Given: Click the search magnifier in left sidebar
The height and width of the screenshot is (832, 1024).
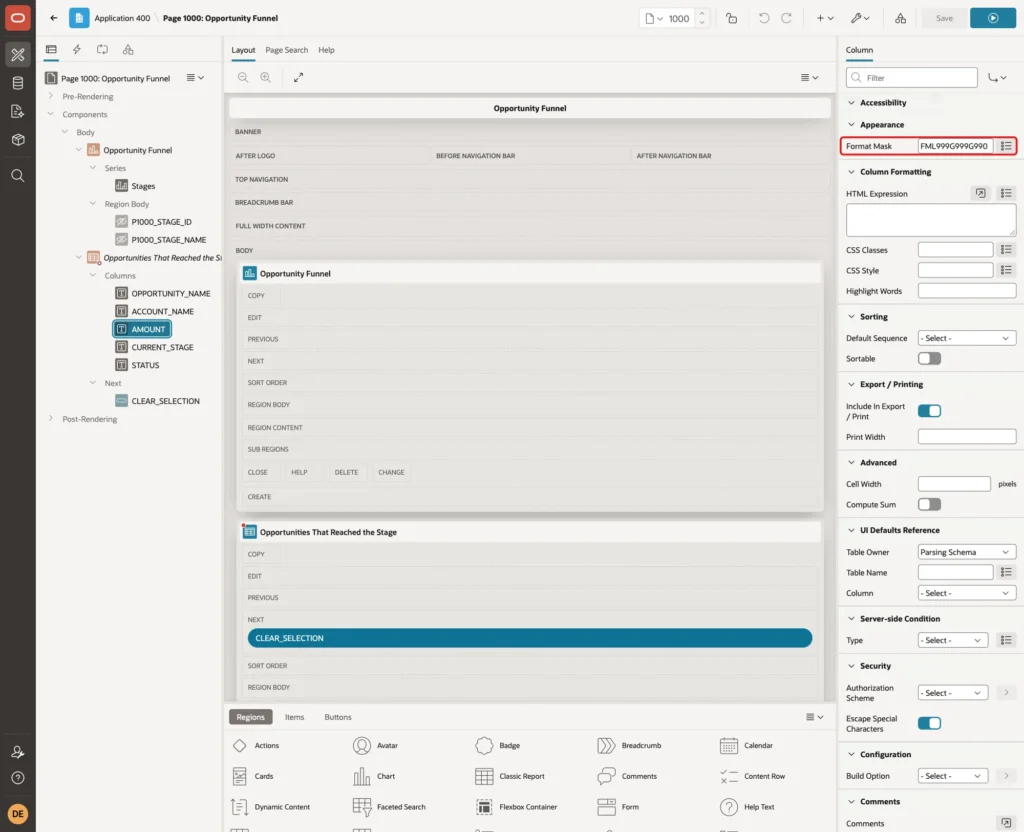Looking at the screenshot, I should coord(18,176).
